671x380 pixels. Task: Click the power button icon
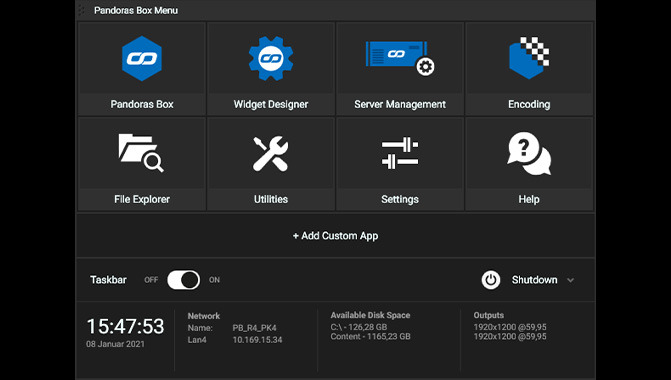[x=491, y=280]
